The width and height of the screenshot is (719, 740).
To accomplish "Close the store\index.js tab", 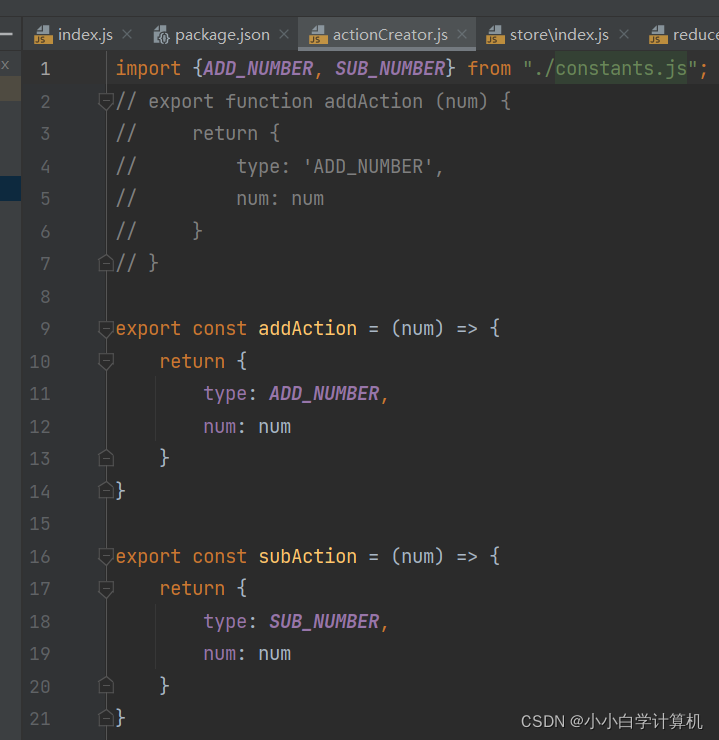I will click(x=624, y=34).
